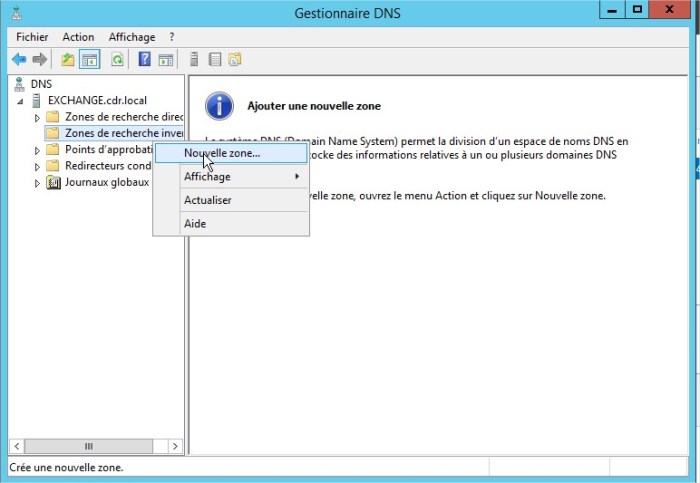The height and width of the screenshot is (483, 700).
Task: Open the Action menu
Action: click(x=78, y=37)
